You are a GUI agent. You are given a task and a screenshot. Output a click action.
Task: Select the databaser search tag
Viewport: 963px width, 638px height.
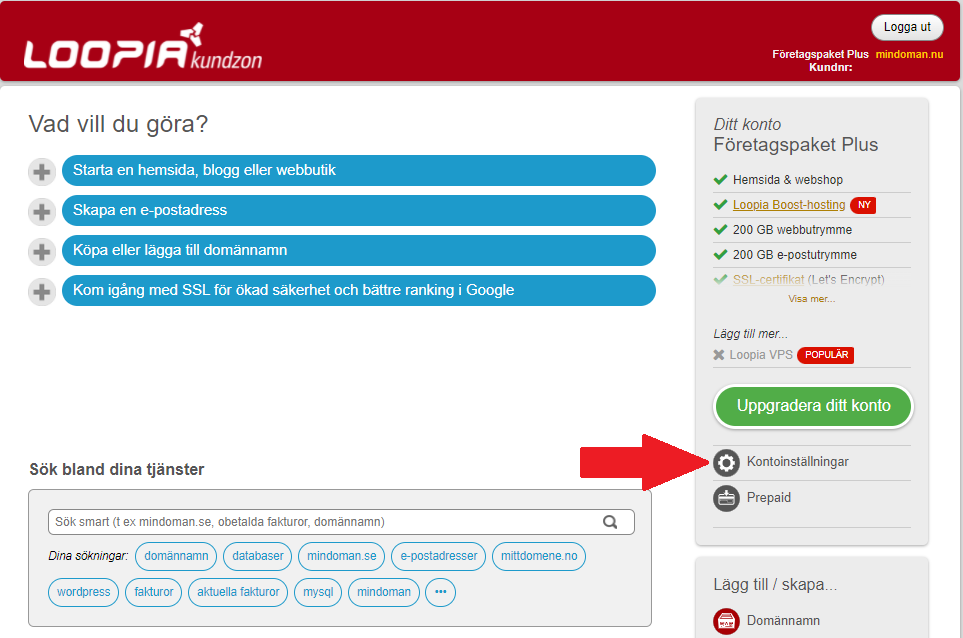pos(258,556)
